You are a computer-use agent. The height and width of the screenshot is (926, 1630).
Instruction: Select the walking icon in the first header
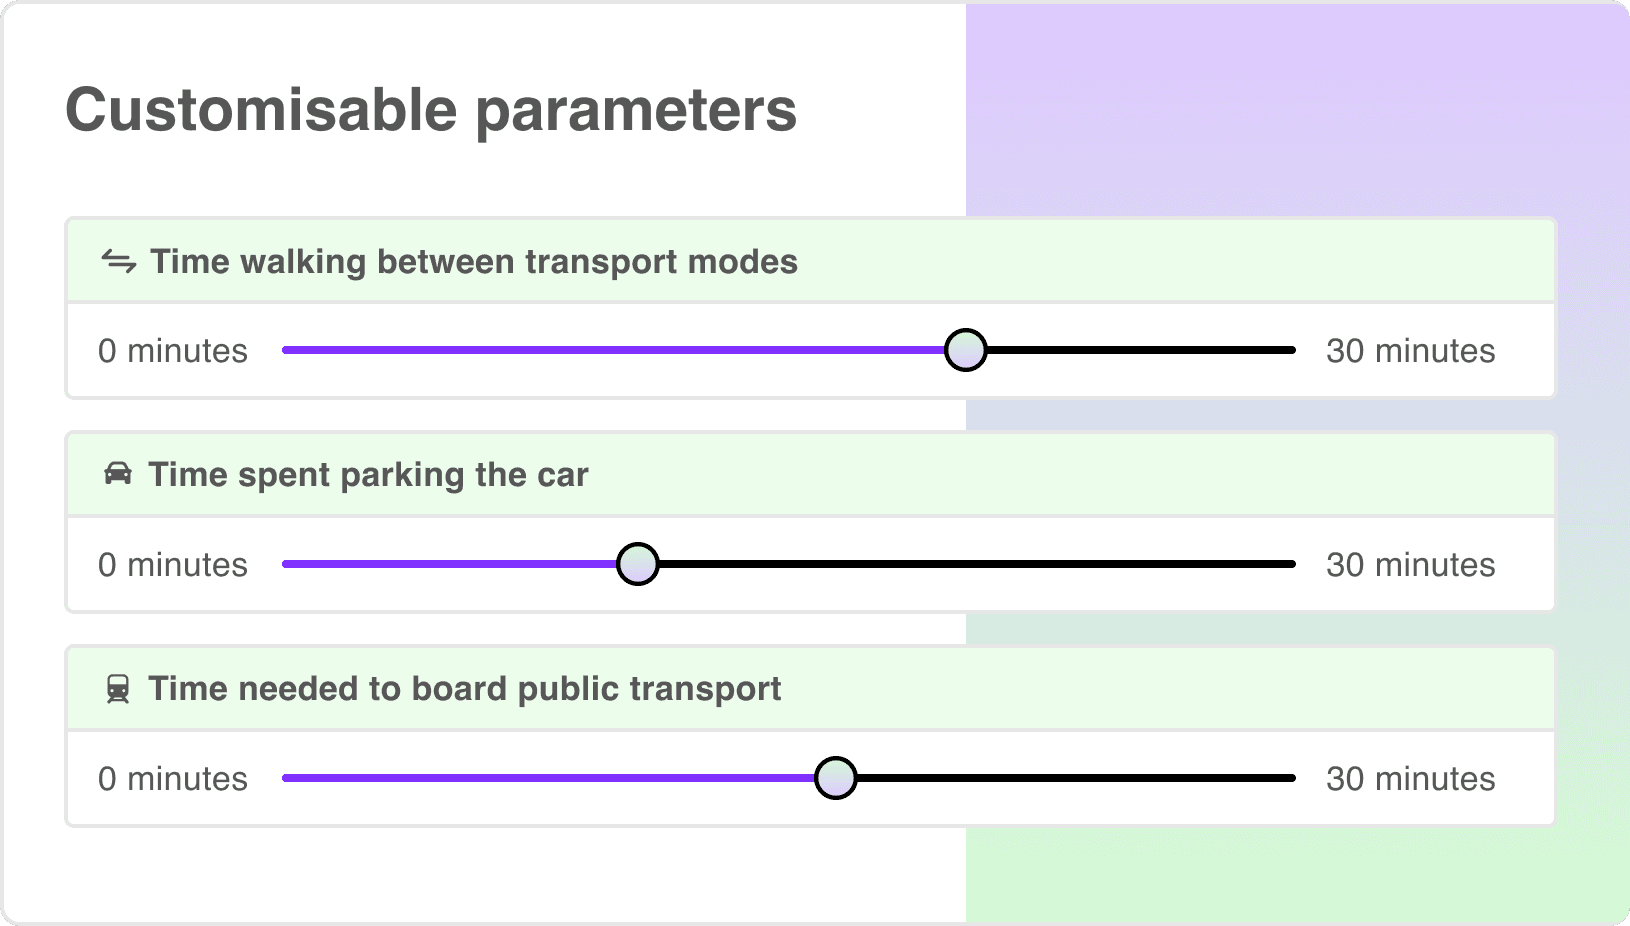[117, 261]
